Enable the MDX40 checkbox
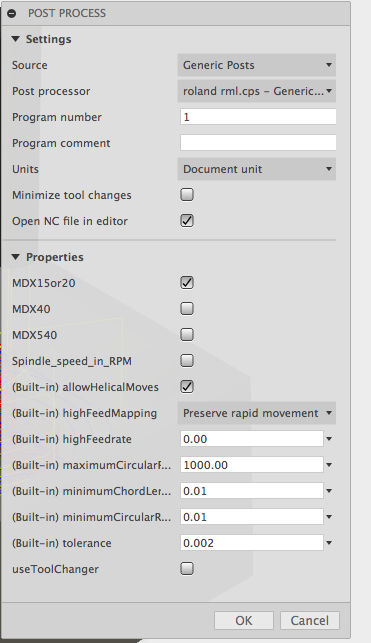371x643 pixels. [x=187, y=308]
